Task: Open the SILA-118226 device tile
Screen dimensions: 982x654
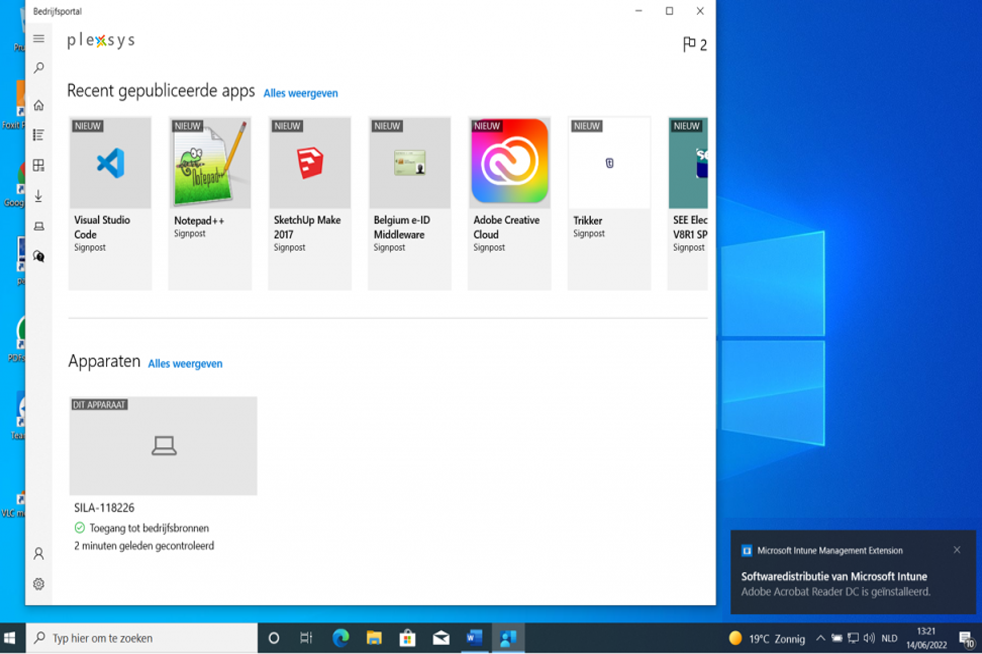Action: 163,446
